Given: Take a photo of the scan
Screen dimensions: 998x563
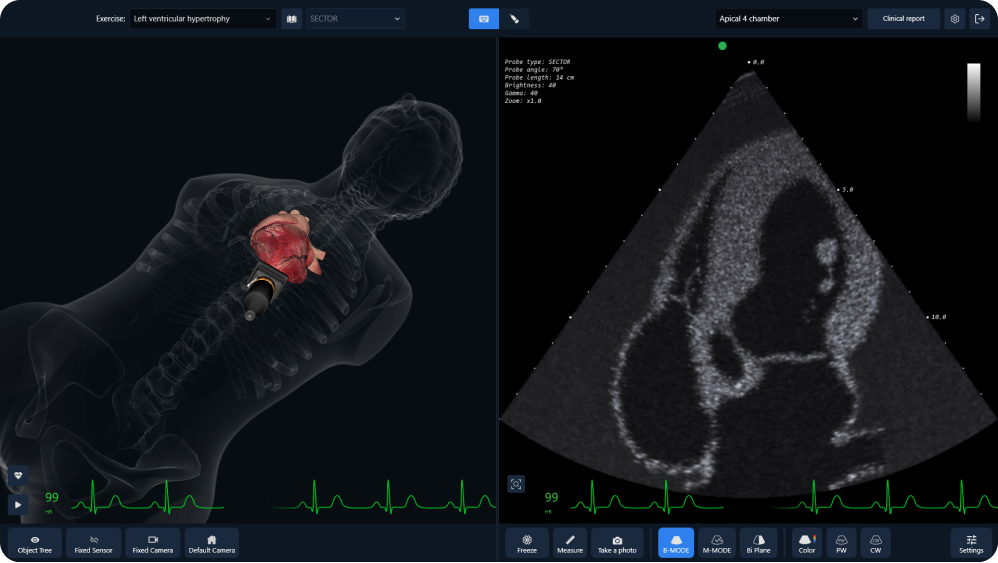Looking at the screenshot, I should [617, 543].
